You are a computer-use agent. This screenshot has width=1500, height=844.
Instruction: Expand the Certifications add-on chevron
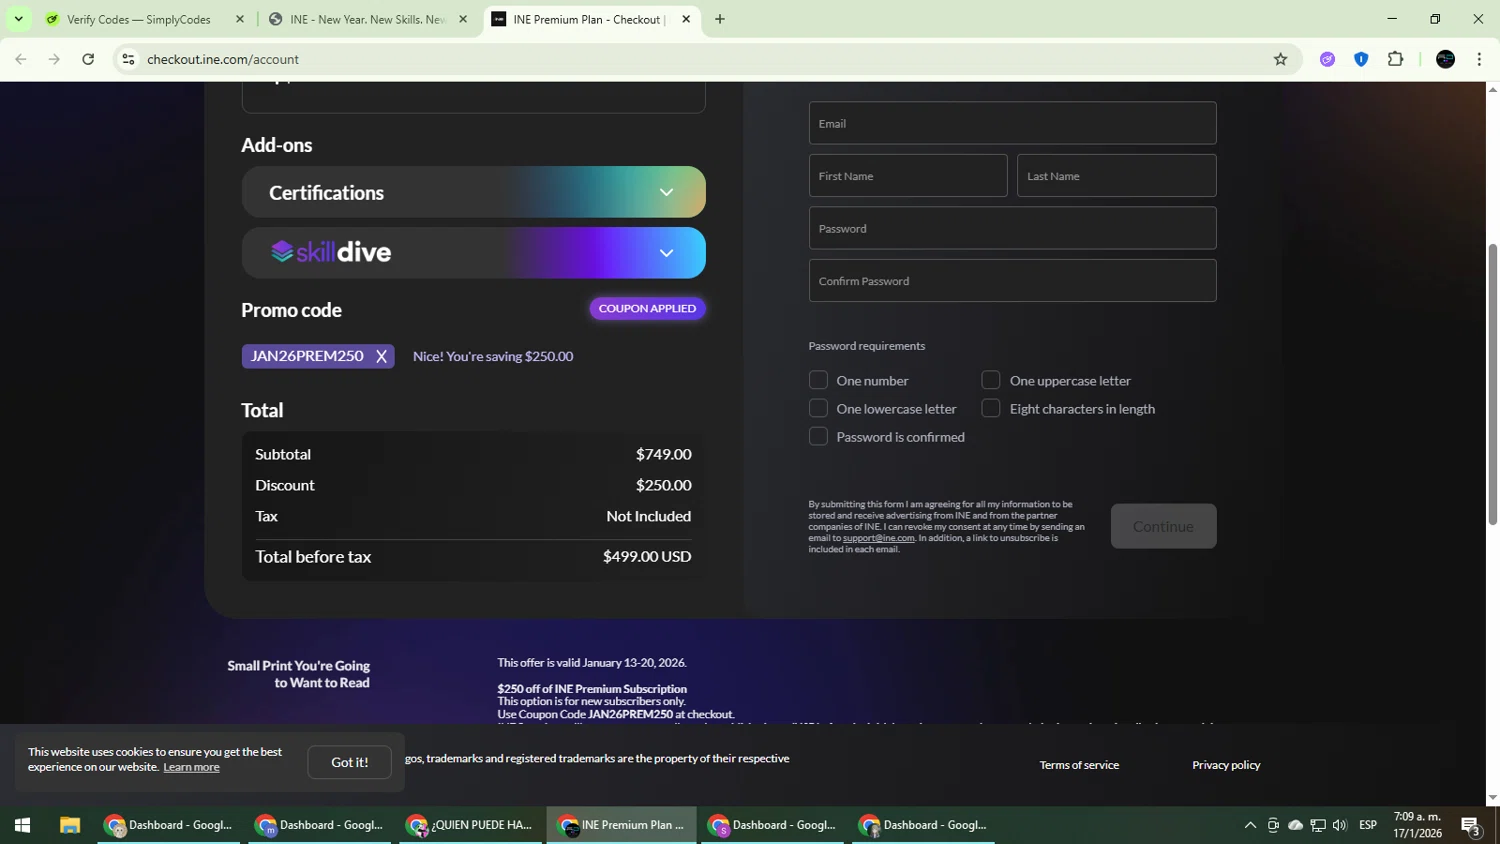tap(666, 192)
